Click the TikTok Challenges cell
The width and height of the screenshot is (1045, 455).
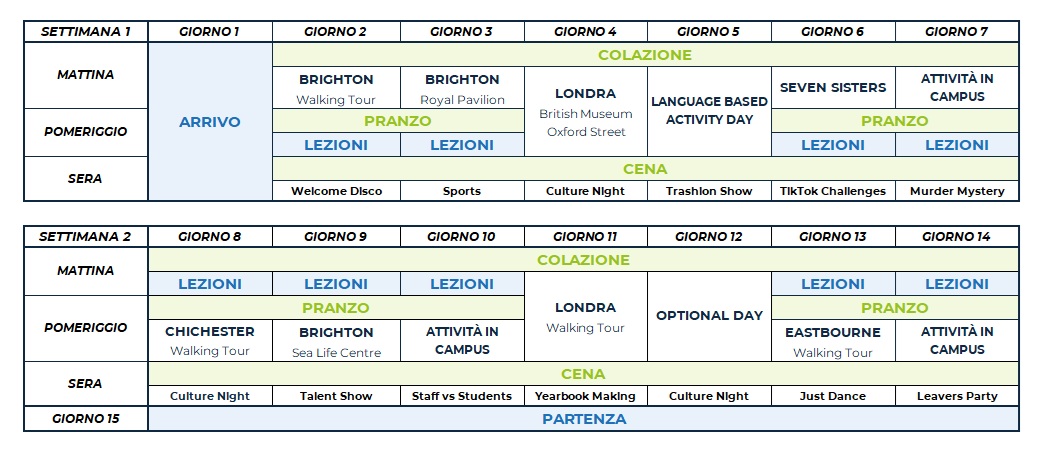[x=833, y=191]
